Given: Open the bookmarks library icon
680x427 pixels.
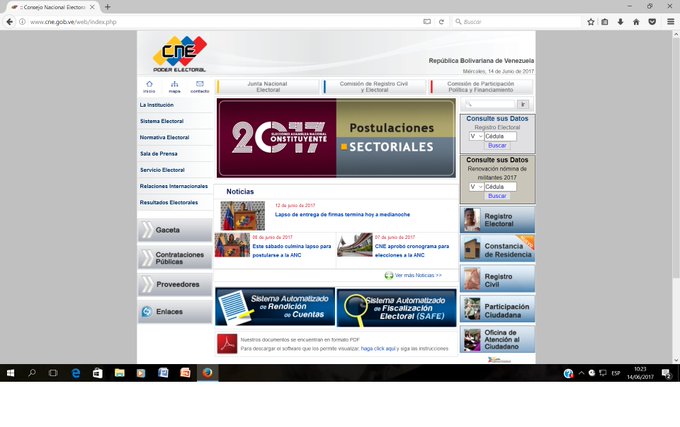Looking at the screenshot, I should coord(605,22).
